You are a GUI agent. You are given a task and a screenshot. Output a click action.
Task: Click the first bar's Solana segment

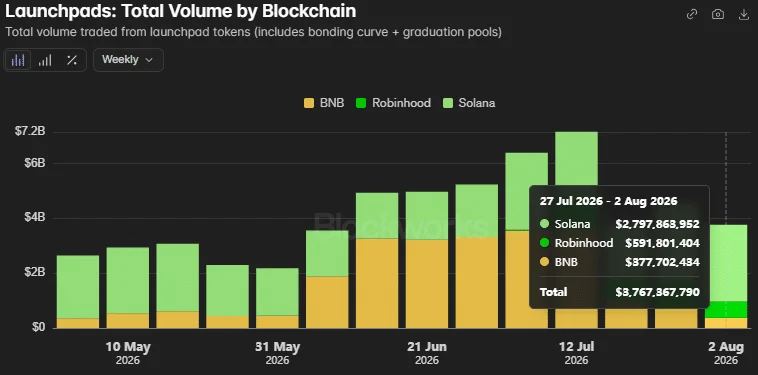[x=78, y=287]
